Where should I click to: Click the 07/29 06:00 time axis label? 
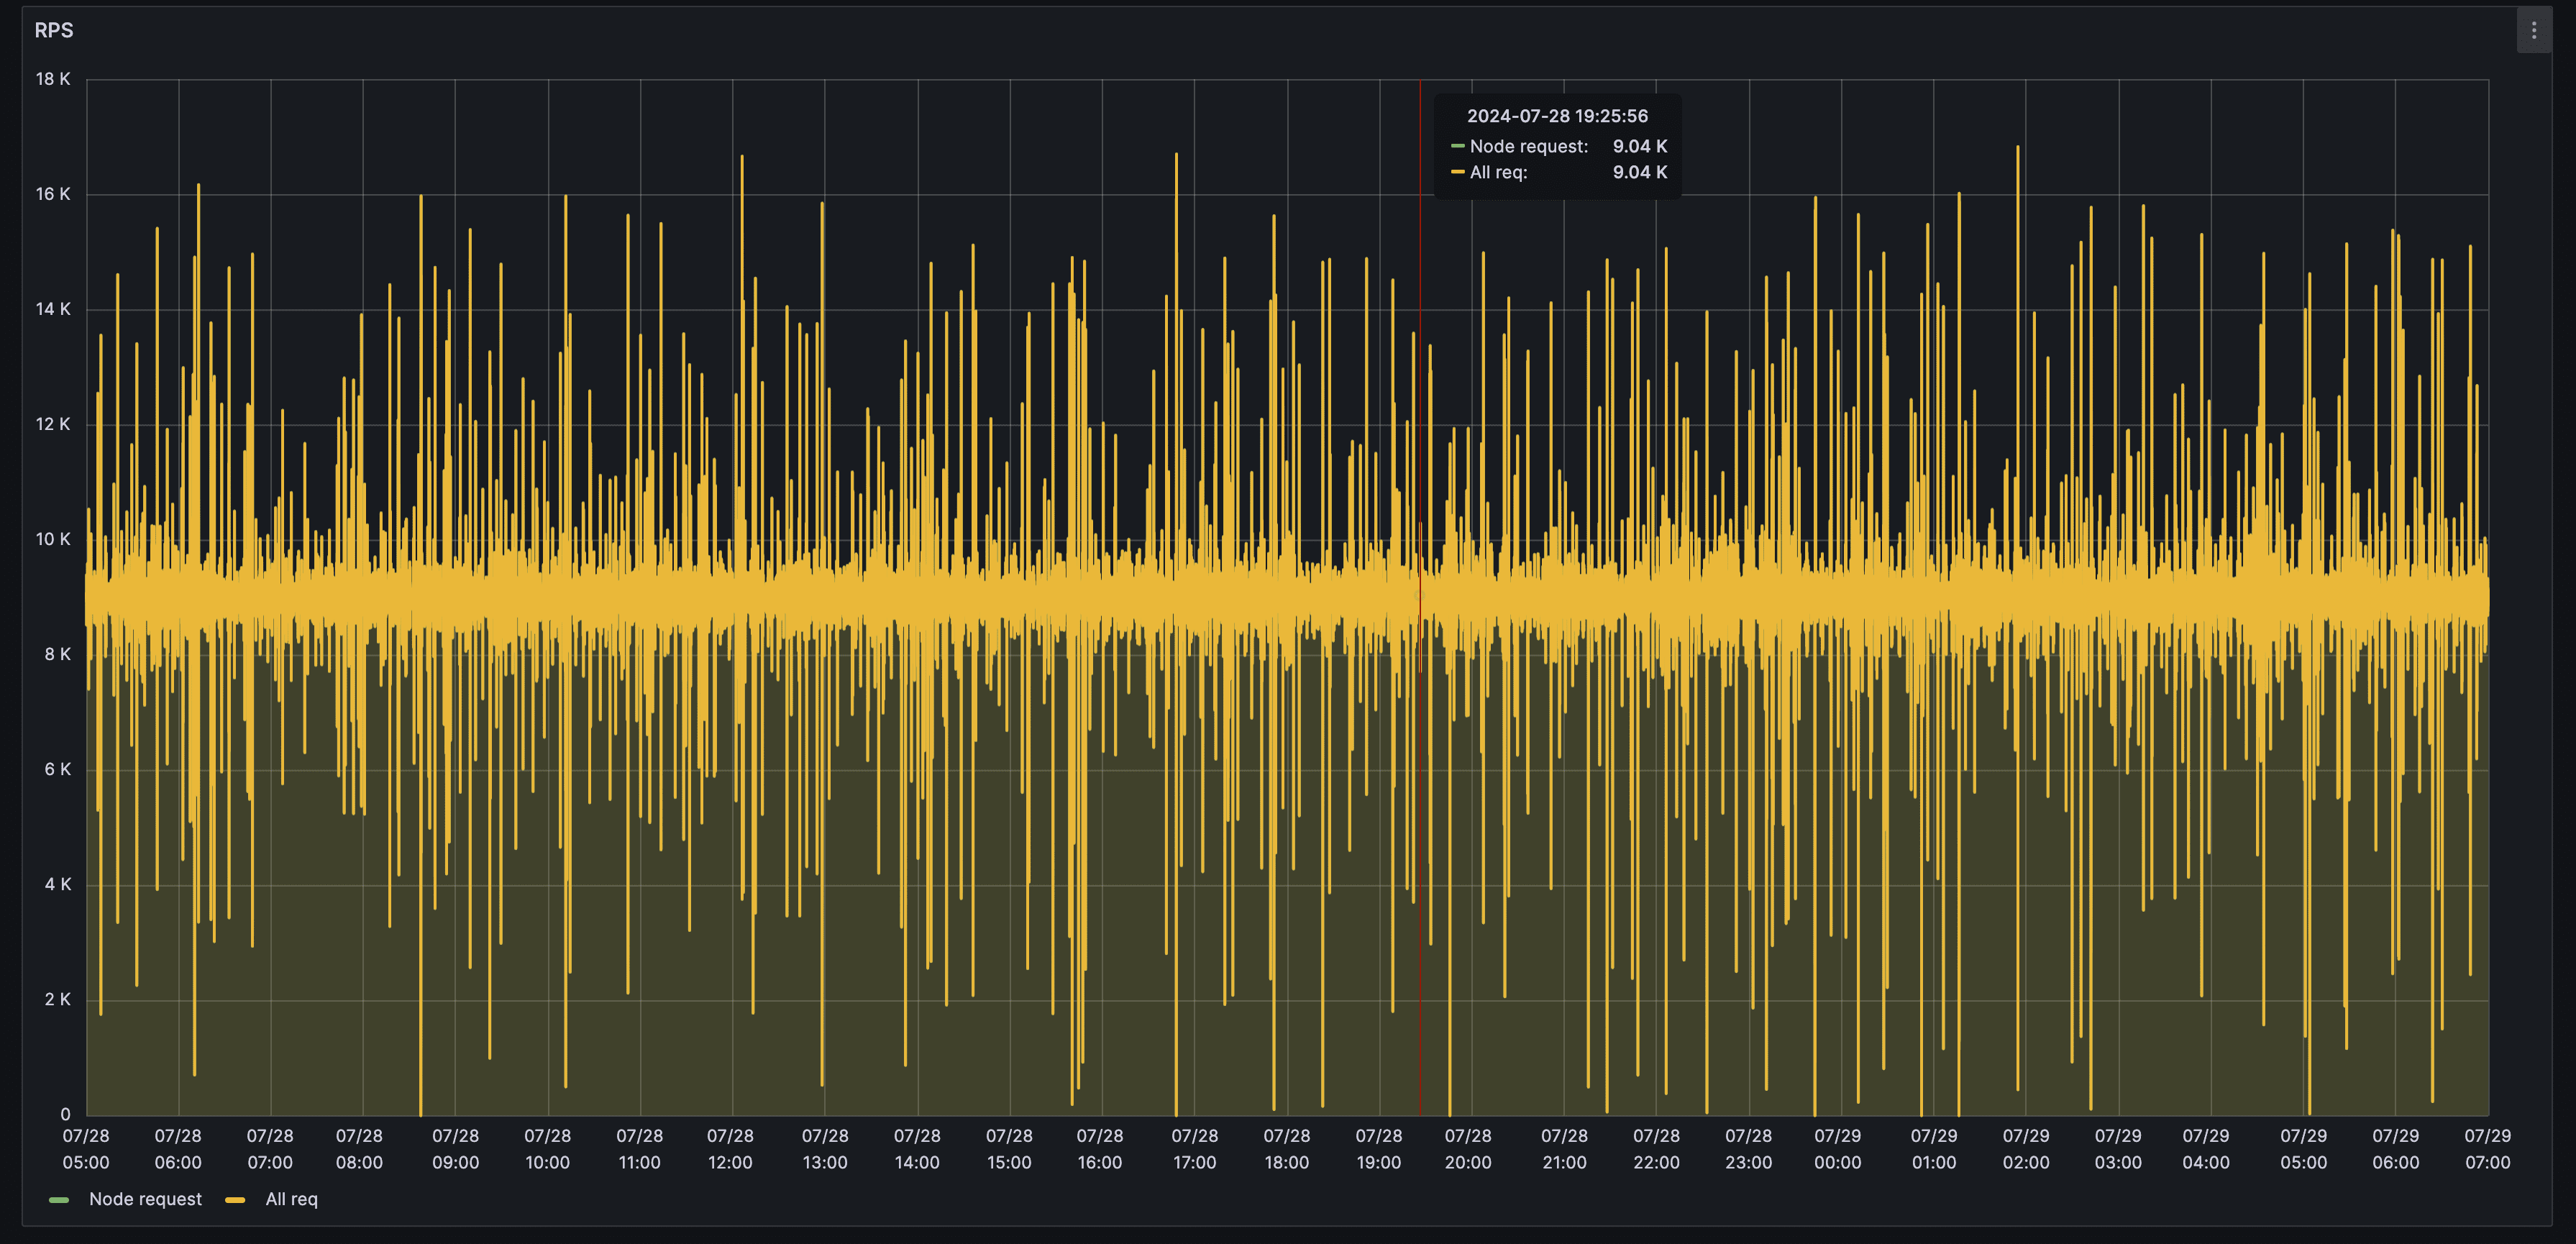pyautogui.click(x=2396, y=1149)
